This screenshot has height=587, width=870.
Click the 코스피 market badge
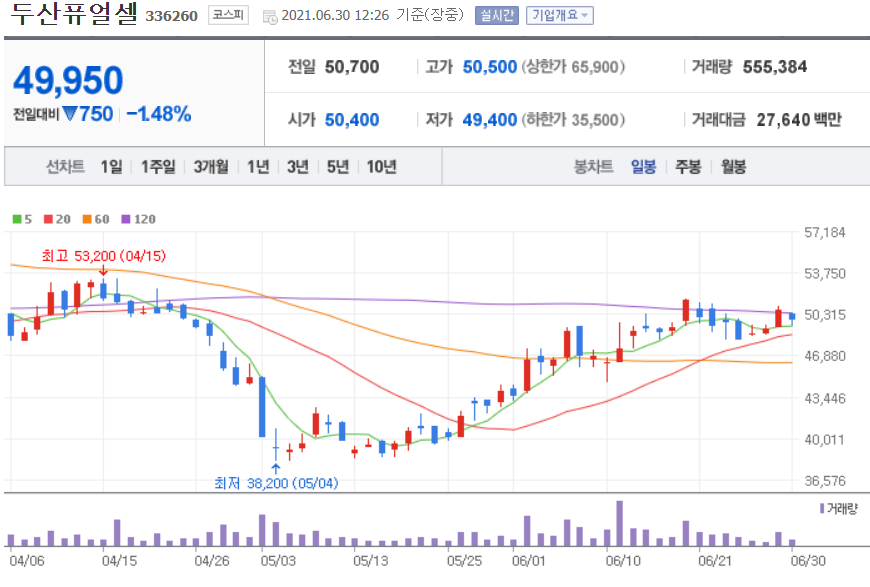[x=228, y=15]
